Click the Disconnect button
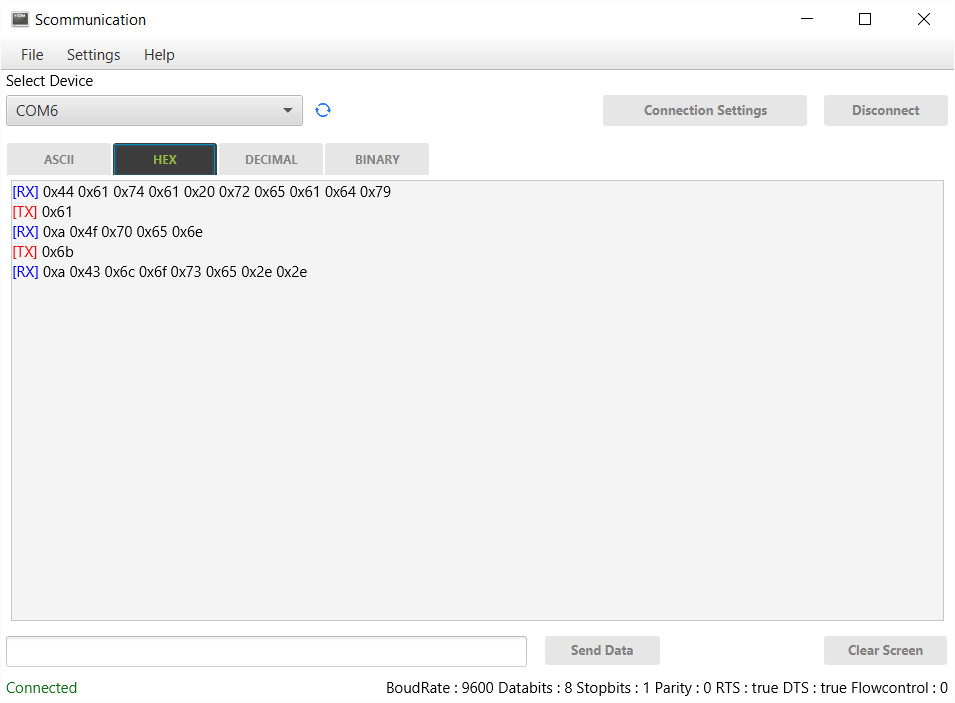The width and height of the screenshot is (955, 703). pyautogui.click(x=886, y=110)
